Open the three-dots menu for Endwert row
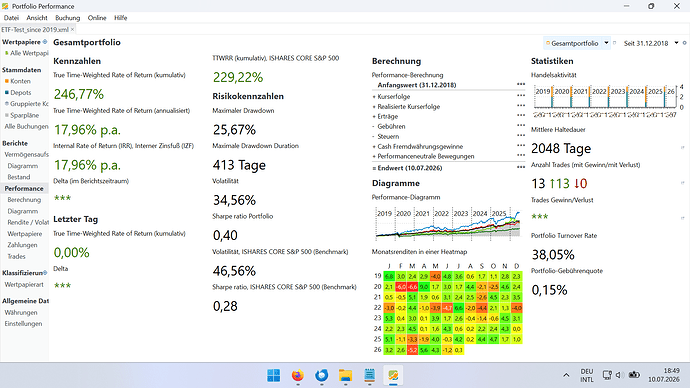690x388 pixels. 521,167
